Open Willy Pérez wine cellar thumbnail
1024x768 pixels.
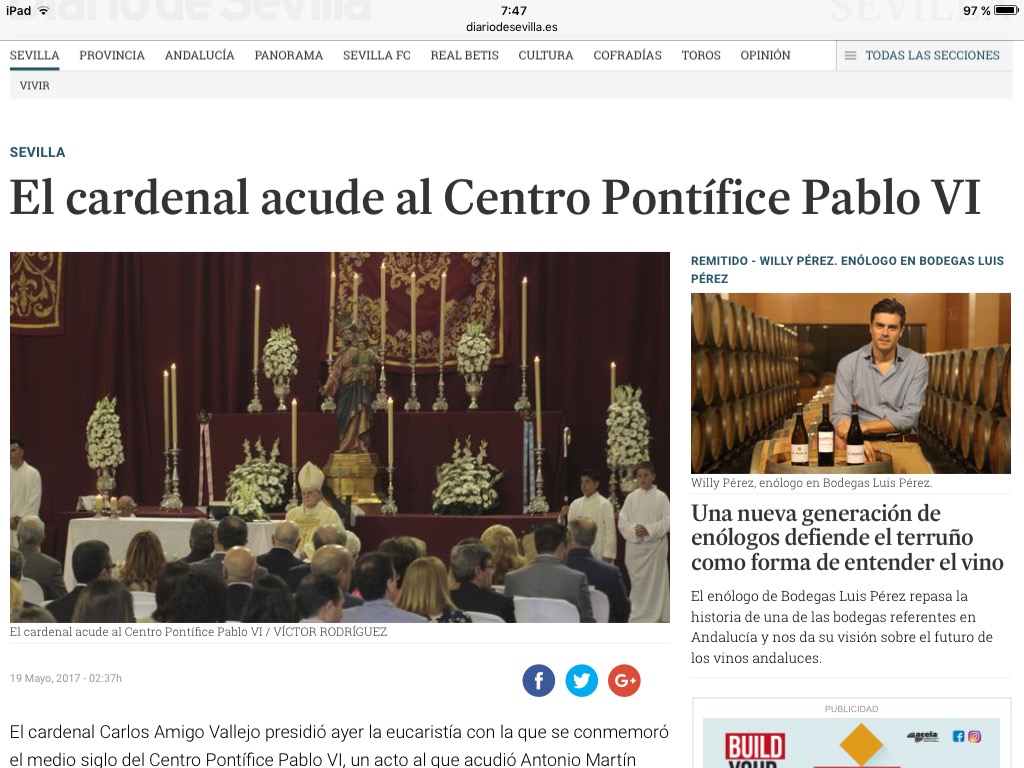point(850,383)
